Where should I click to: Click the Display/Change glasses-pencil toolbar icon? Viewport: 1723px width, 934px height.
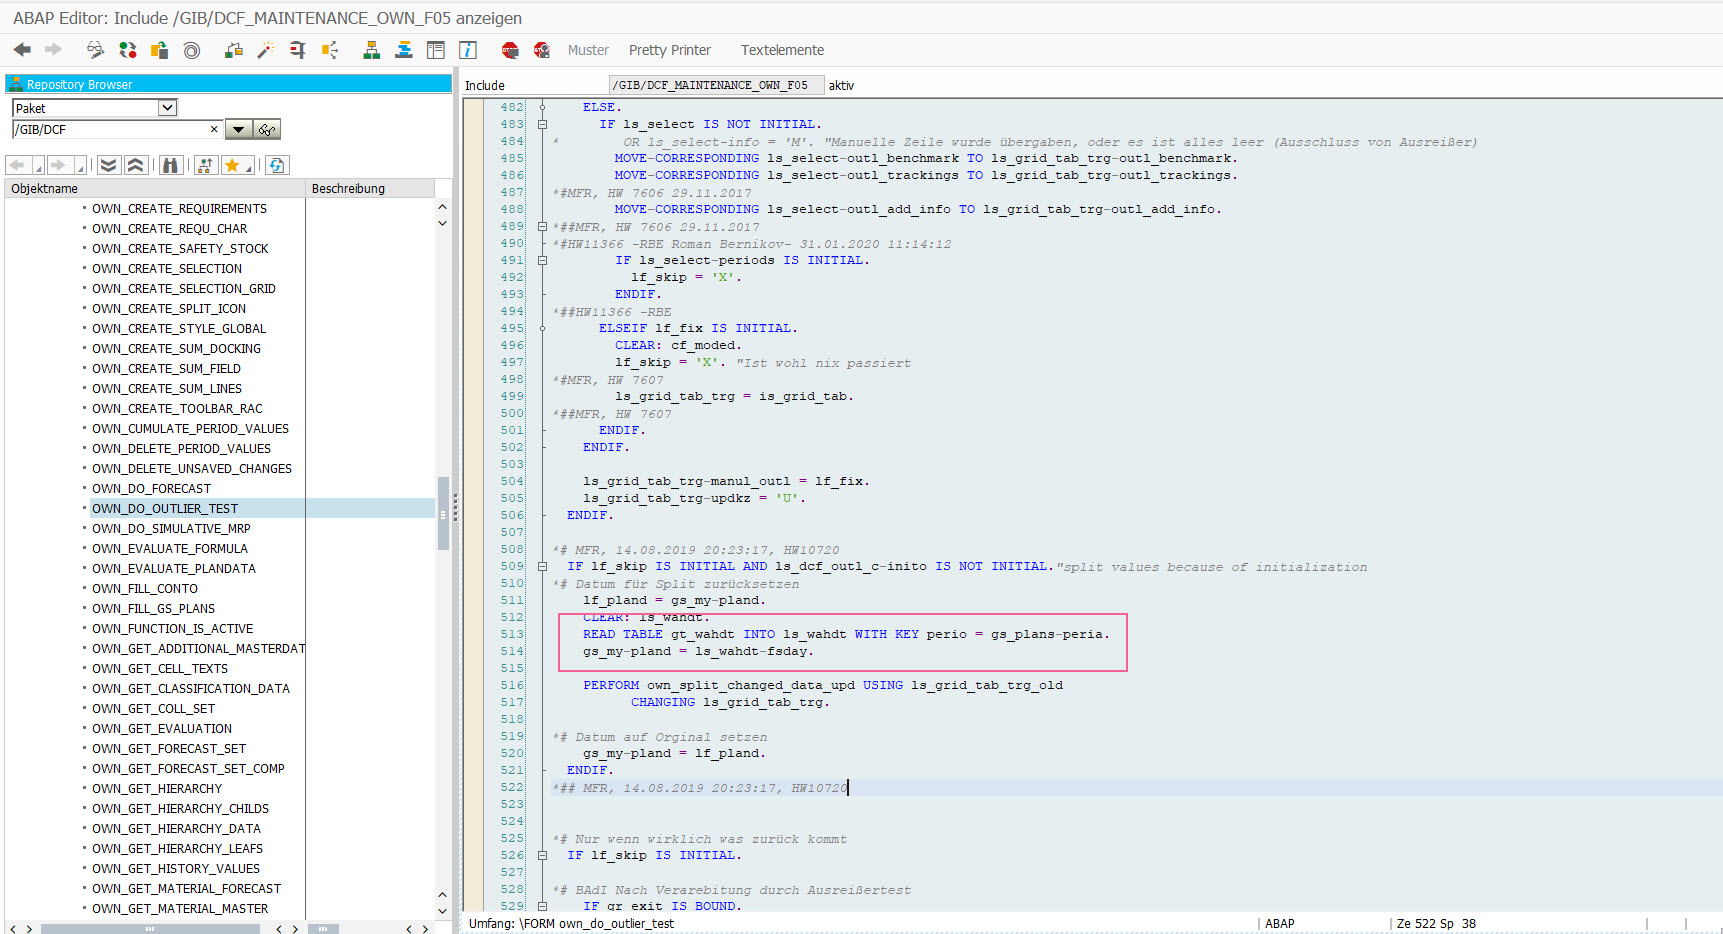[95, 50]
